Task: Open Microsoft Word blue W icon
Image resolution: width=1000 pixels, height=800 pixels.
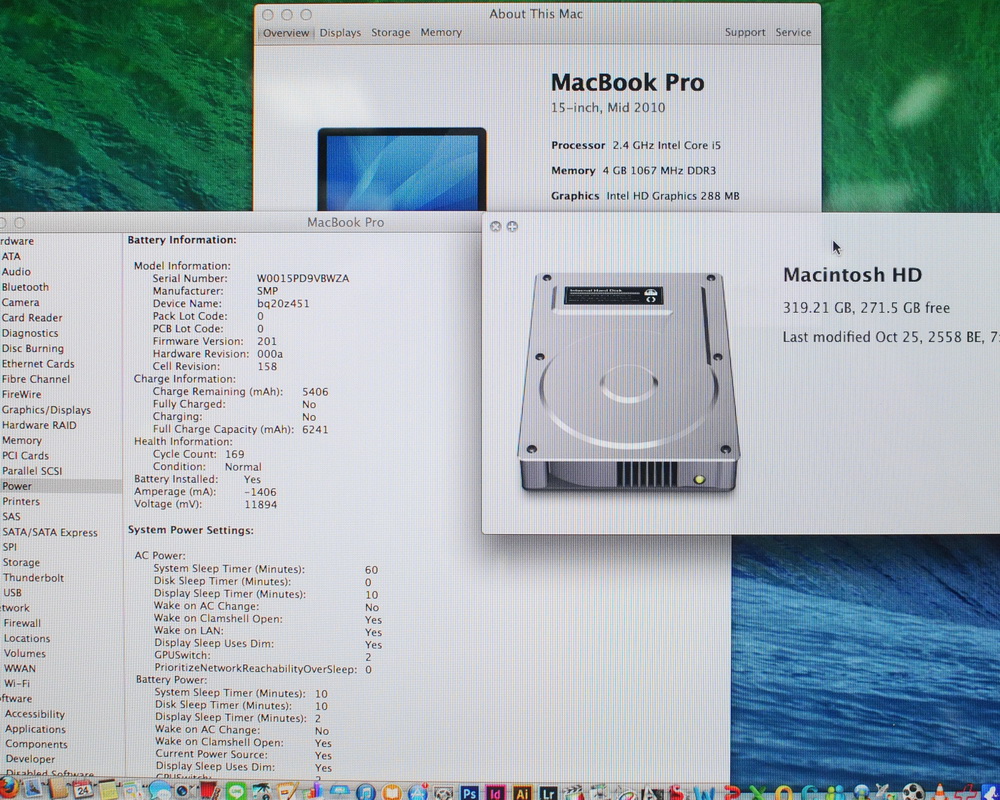Action: point(704,792)
